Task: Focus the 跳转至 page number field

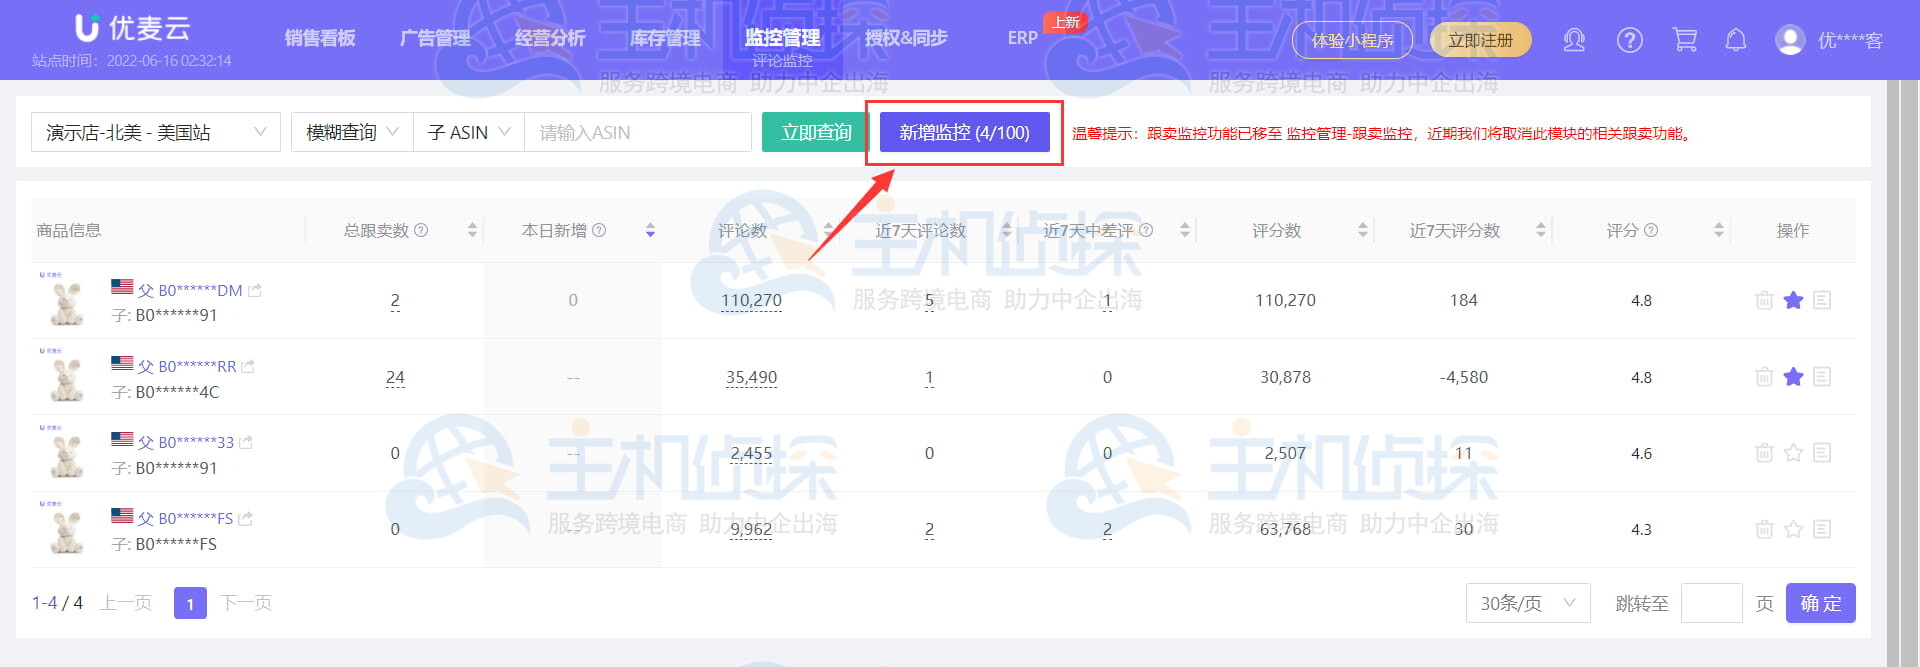Action: pyautogui.click(x=1711, y=603)
